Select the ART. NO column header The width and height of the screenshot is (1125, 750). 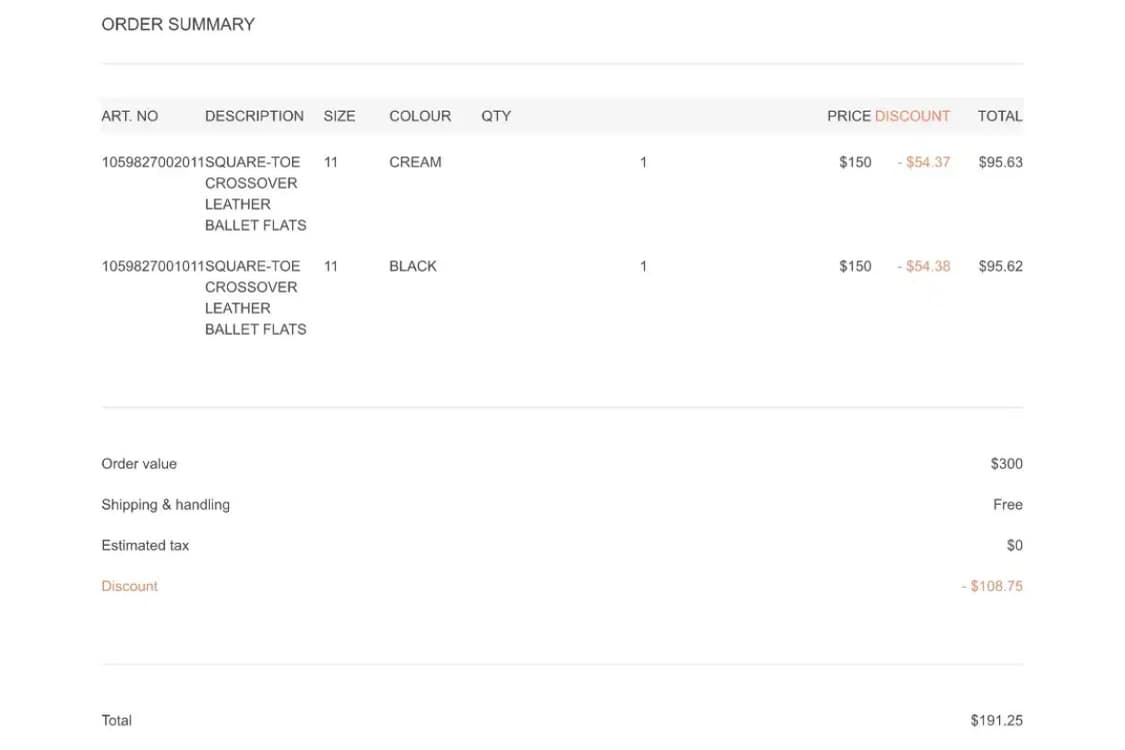point(130,116)
